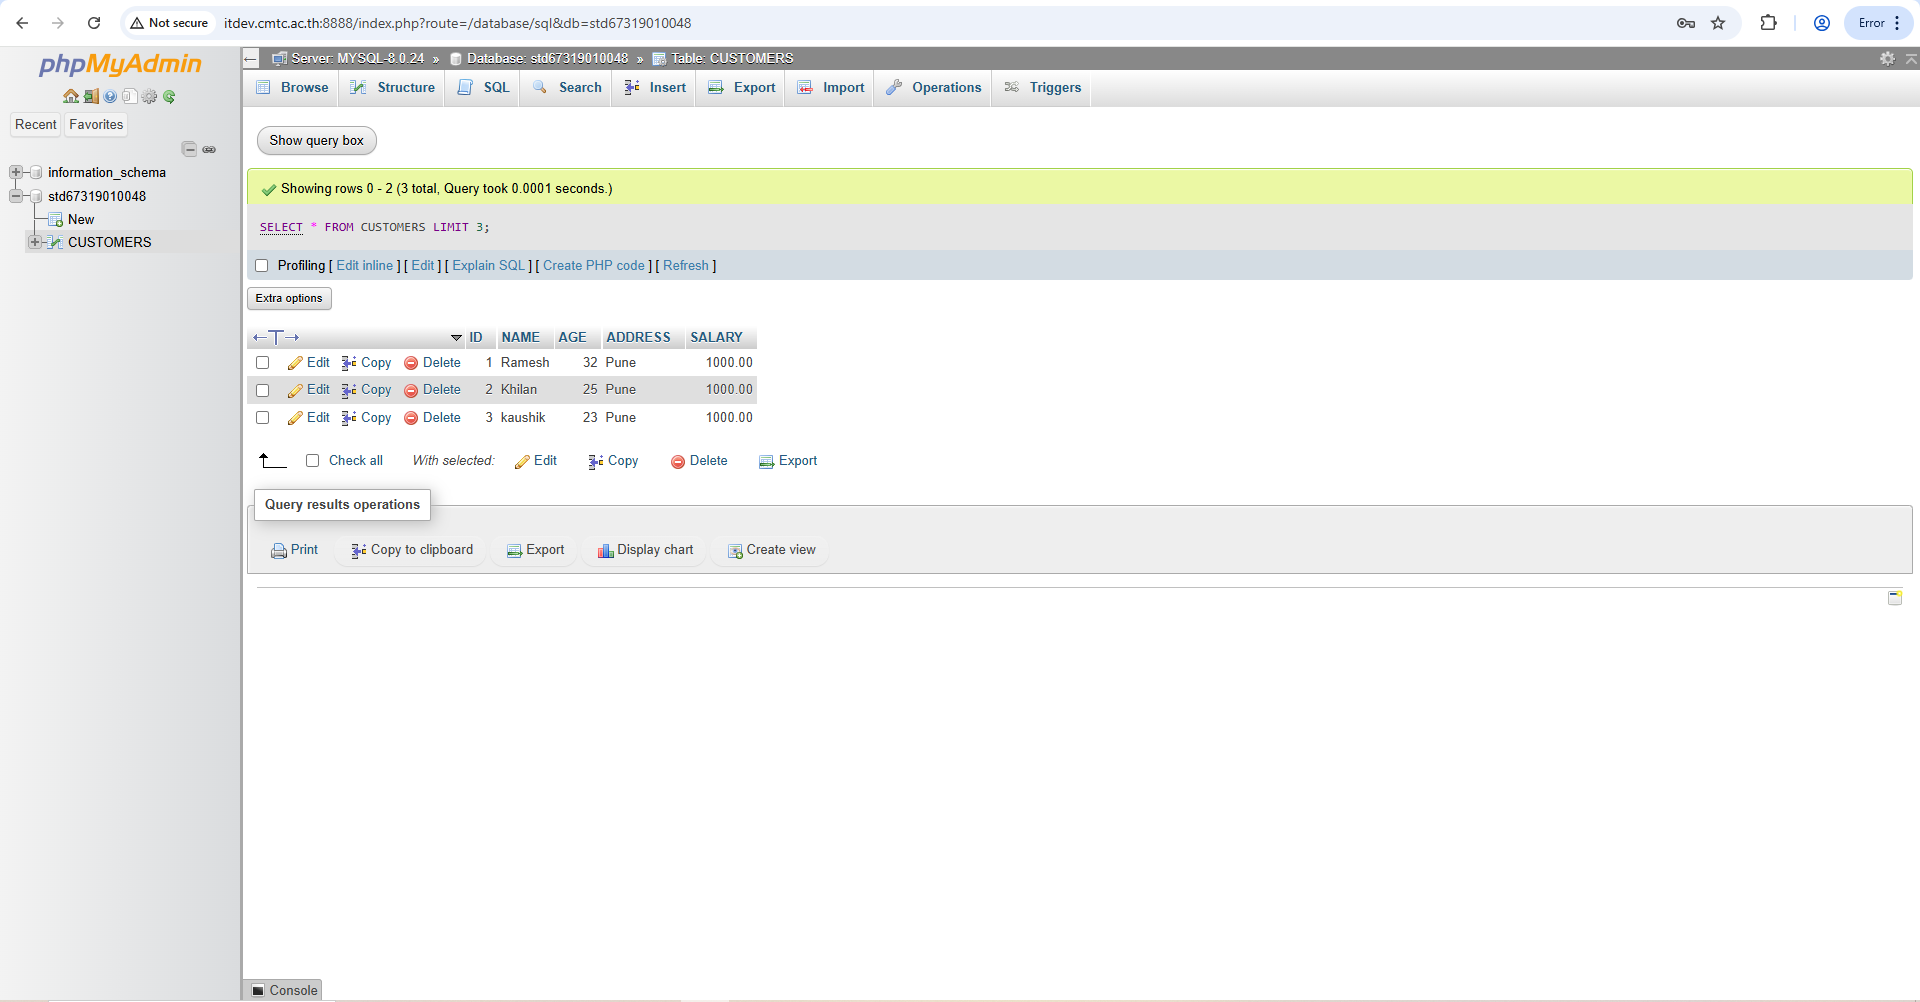Click the browser address bar URL
This screenshot has height=1002, width=1920.
[x=457, y=23]
